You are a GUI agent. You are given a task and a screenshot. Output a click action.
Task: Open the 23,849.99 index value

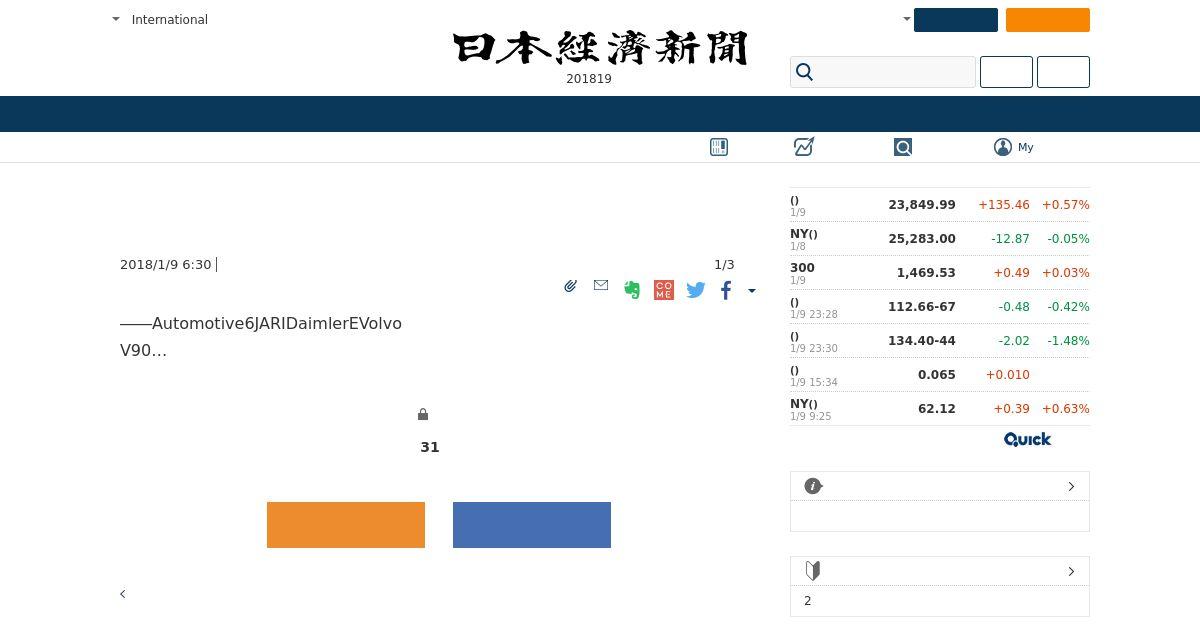point(922,204)
